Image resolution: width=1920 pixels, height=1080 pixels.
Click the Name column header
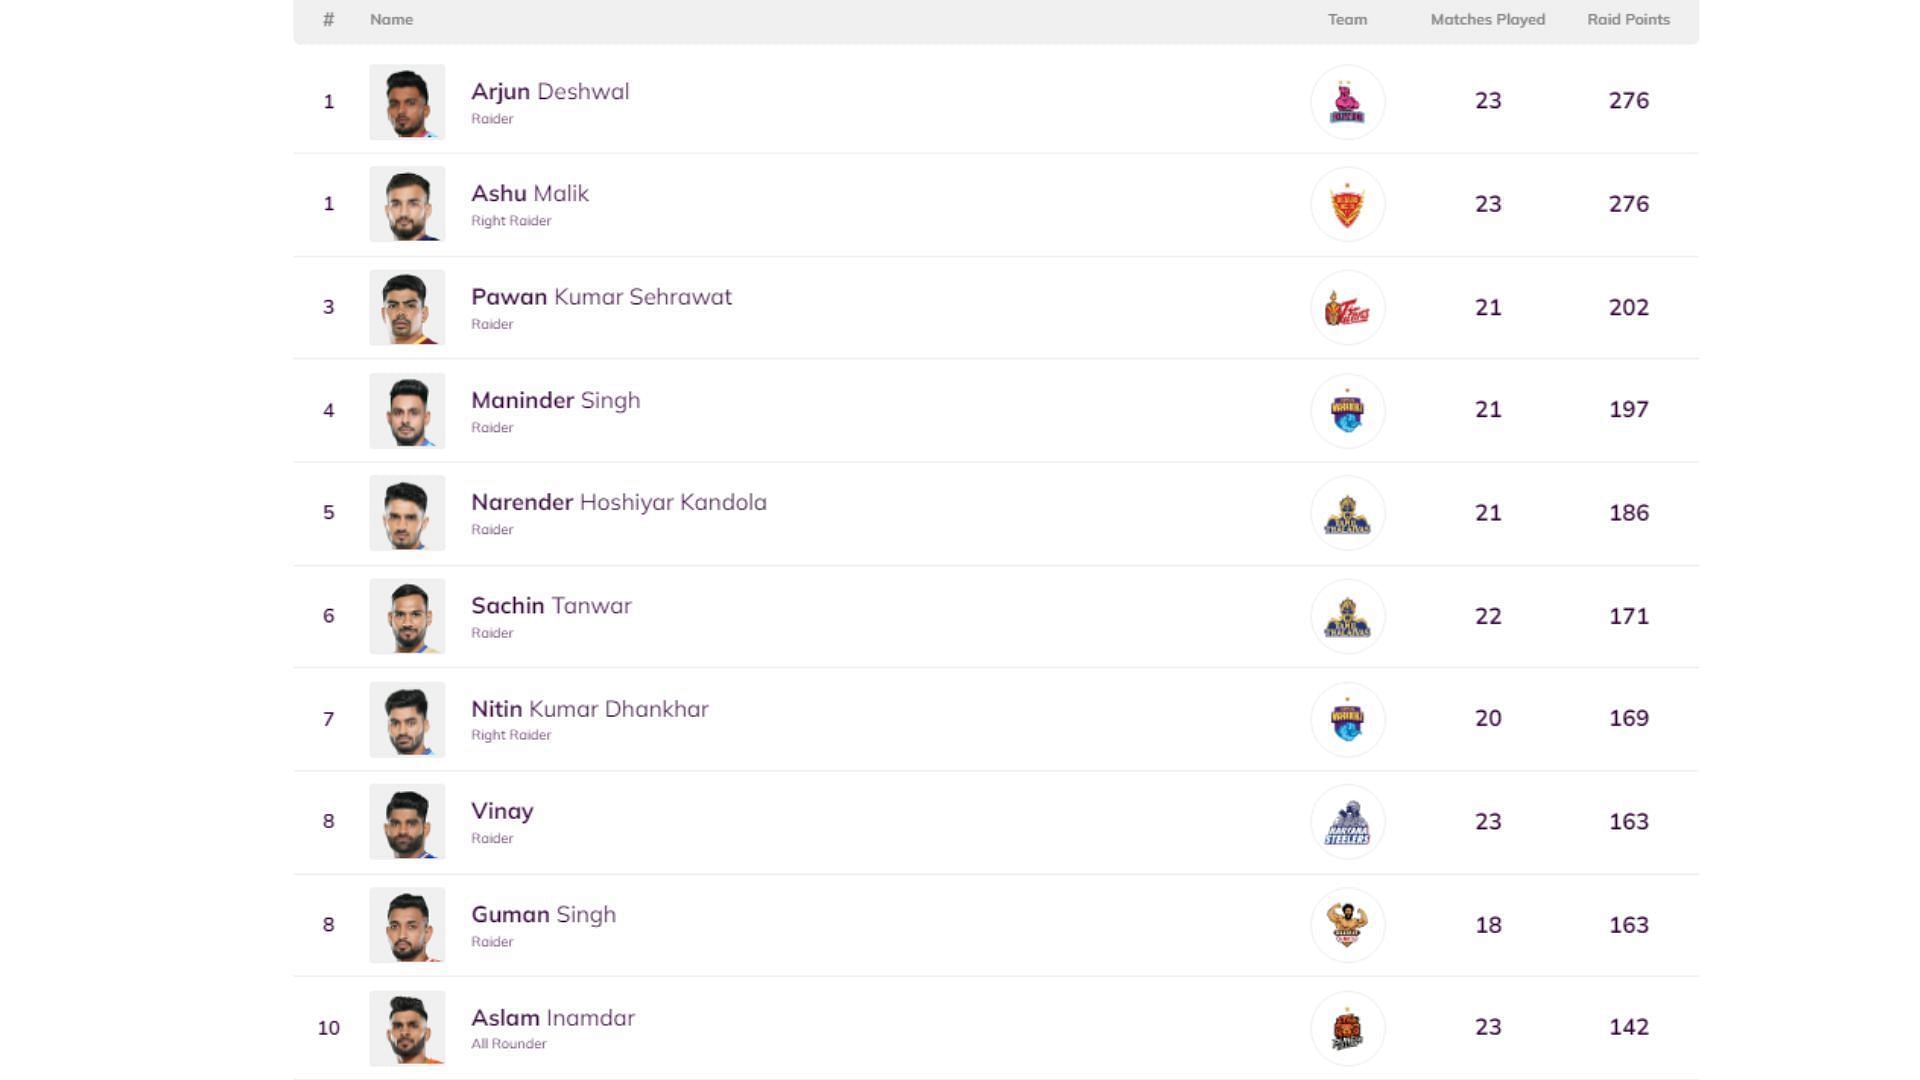tap(391, 20)
